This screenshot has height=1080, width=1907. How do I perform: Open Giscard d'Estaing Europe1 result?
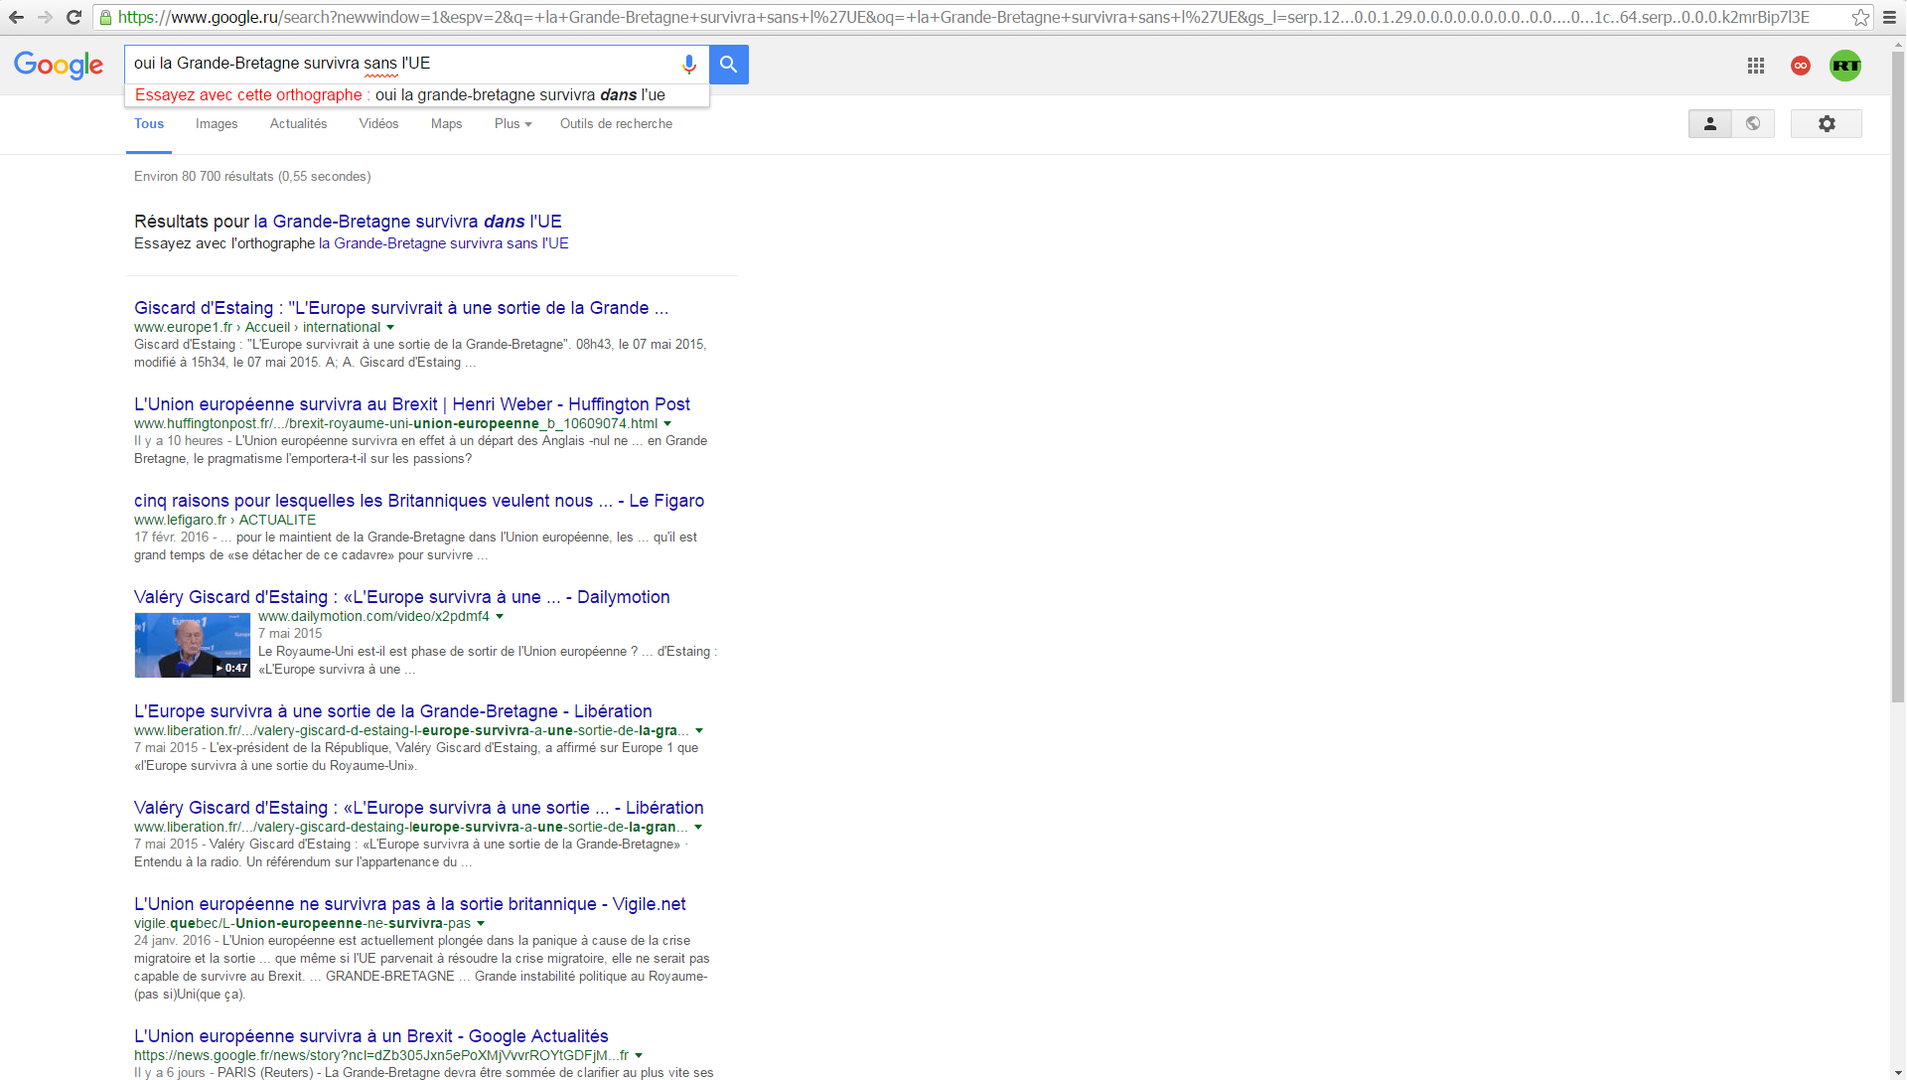coord(401,308)
